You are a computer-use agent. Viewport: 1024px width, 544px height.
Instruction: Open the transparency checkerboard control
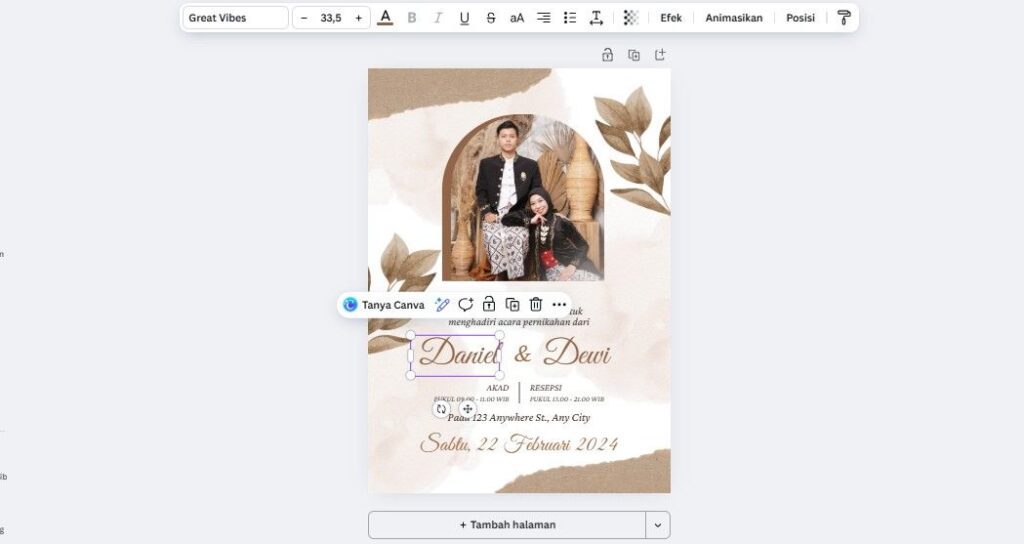[x=630, y=18]
